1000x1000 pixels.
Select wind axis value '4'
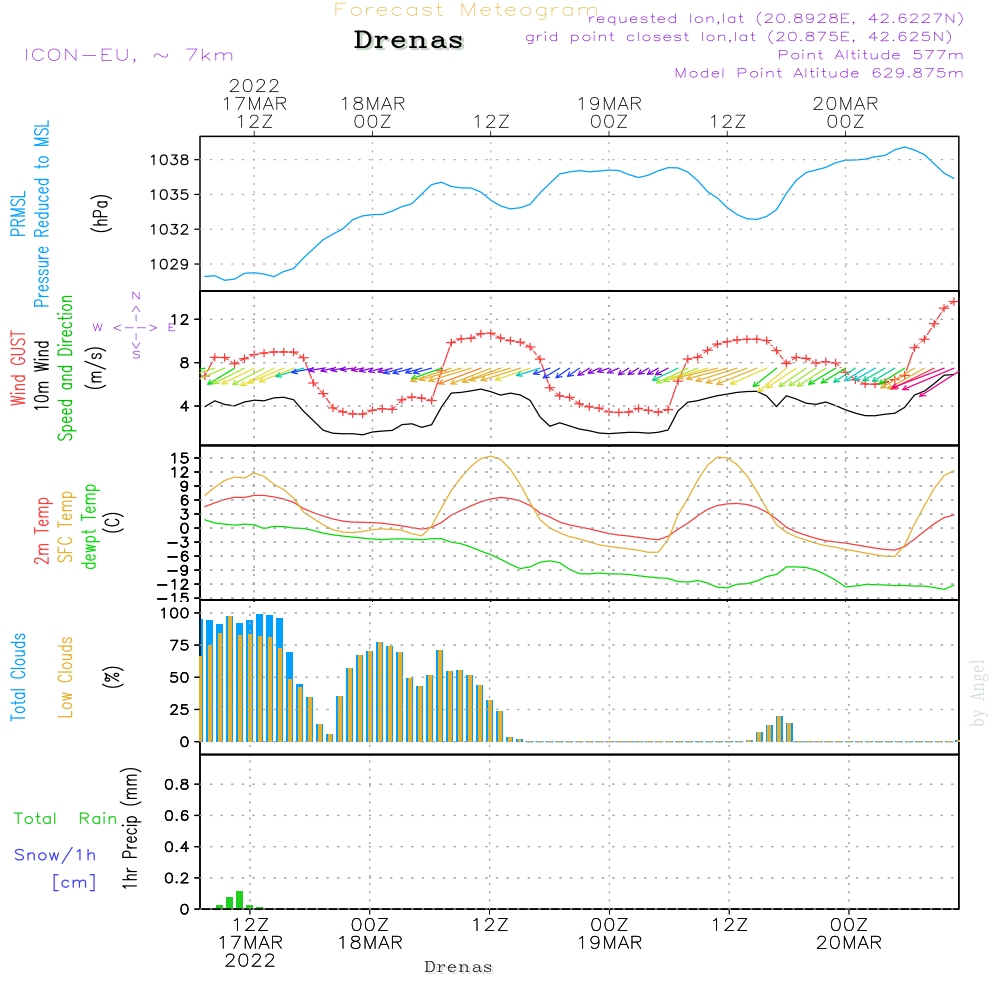tap(185, 406)
